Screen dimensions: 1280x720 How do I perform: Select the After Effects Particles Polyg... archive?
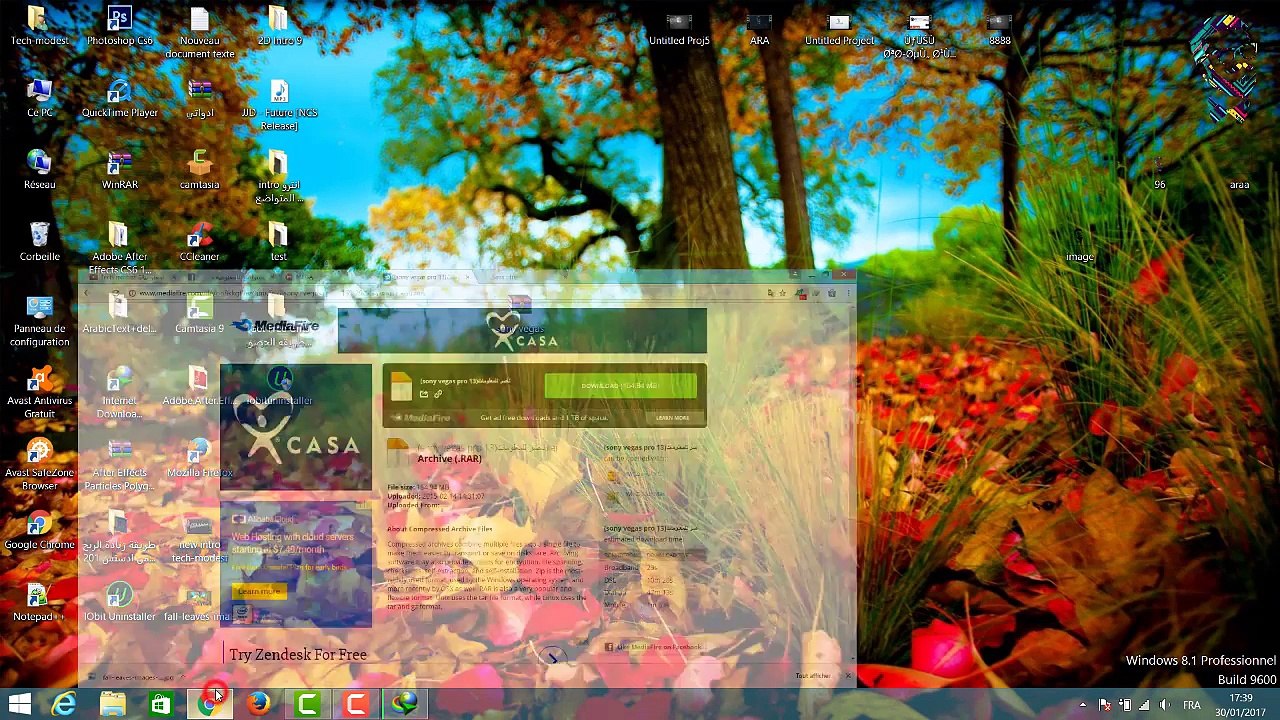click(x=119, y=465)
